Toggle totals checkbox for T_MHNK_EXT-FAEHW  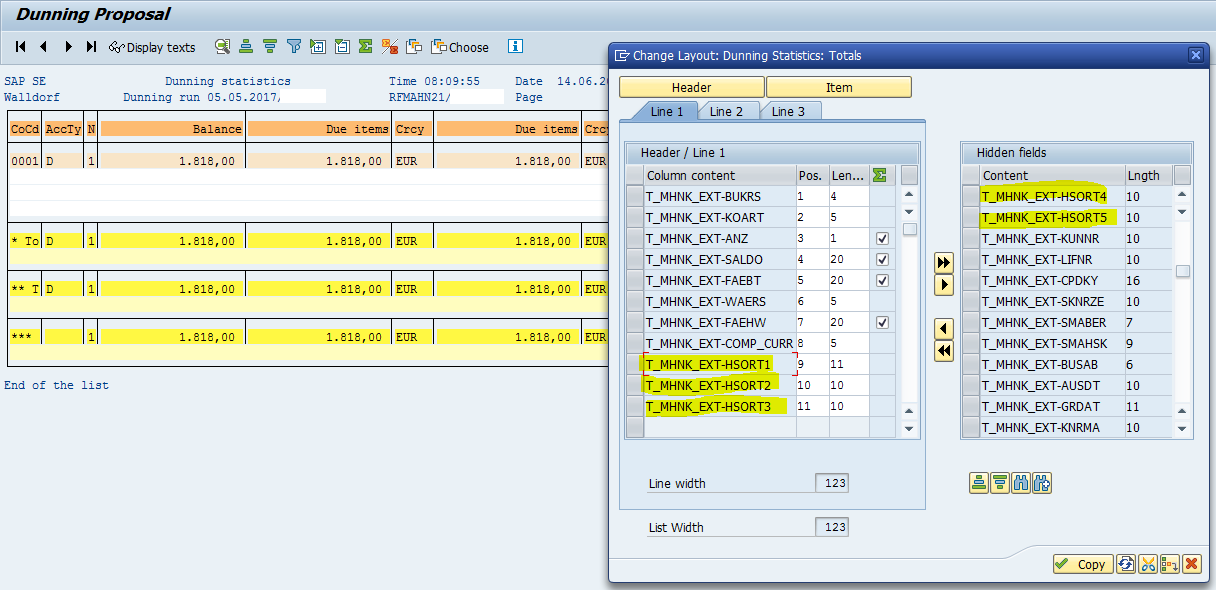pyautogui.click(x=881, y=323)
